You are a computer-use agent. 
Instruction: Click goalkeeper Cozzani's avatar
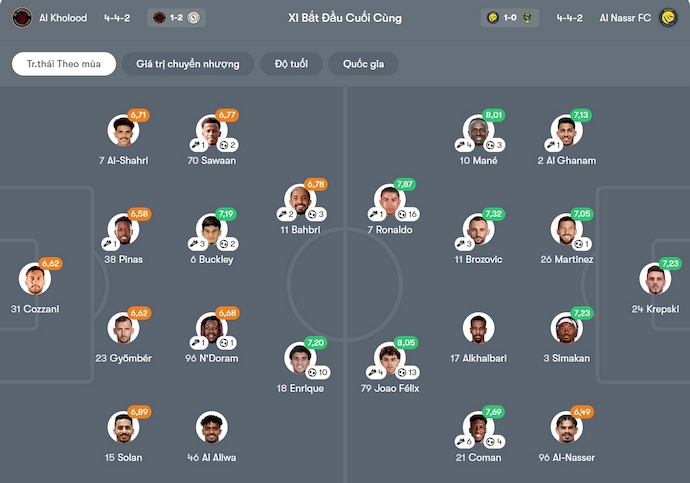point(35,279)
